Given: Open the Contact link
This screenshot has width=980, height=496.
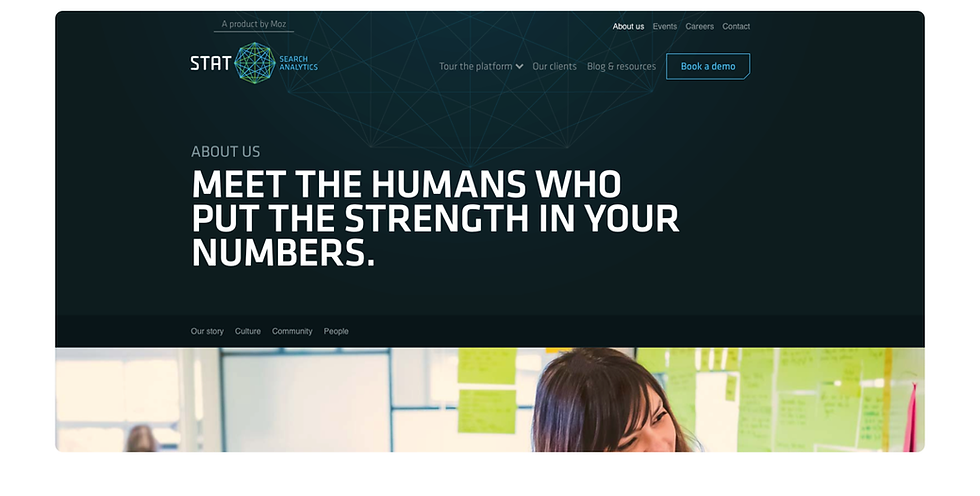Looking at the screenshot, I should (736, 26).
